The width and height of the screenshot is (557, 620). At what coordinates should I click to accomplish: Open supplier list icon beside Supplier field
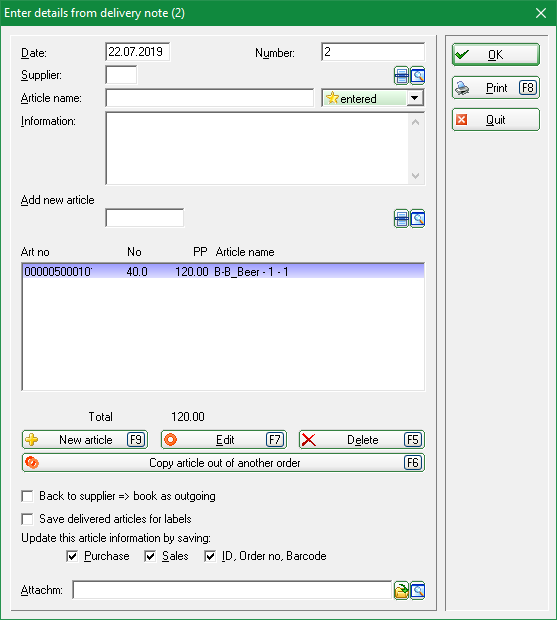point(401,76)
